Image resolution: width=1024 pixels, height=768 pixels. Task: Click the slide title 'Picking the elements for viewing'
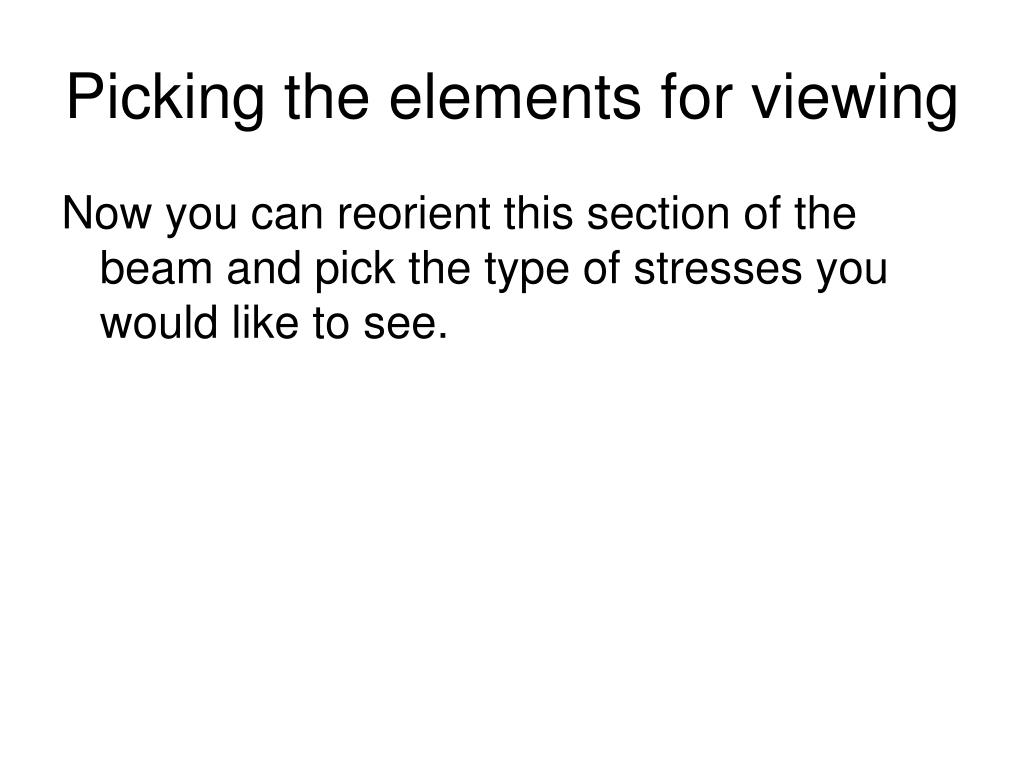(512, 98)
